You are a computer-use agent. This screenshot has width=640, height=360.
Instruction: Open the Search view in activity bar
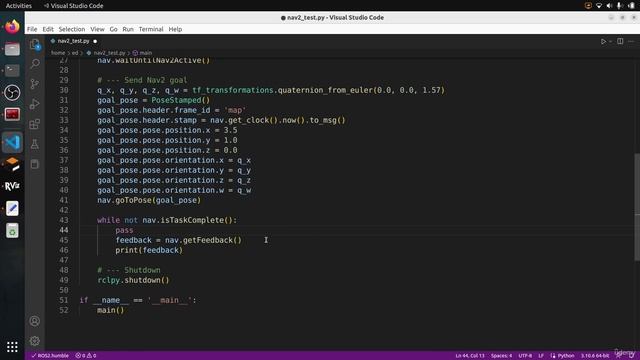coord(35,64)
